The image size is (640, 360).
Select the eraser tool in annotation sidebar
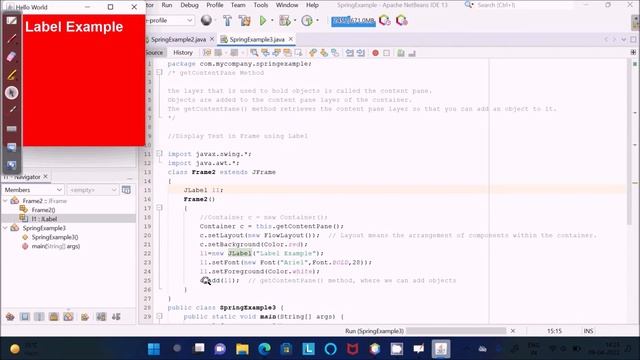(11, 56)
